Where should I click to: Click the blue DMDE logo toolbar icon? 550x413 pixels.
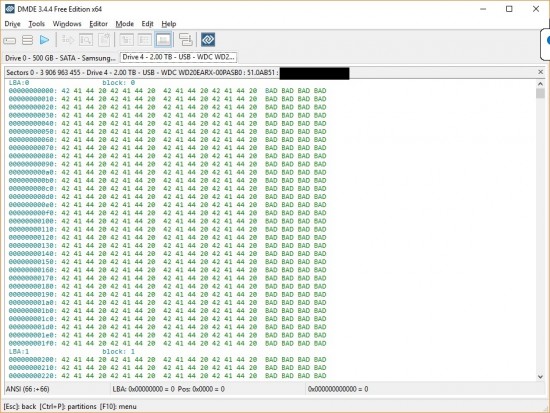click(208, 40)
